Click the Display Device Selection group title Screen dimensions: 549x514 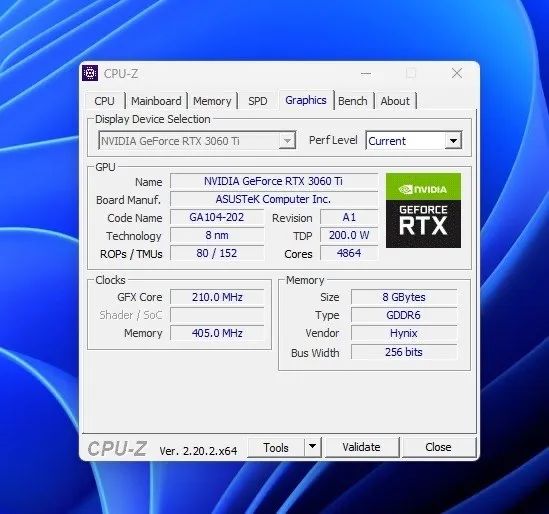point(153,119)
